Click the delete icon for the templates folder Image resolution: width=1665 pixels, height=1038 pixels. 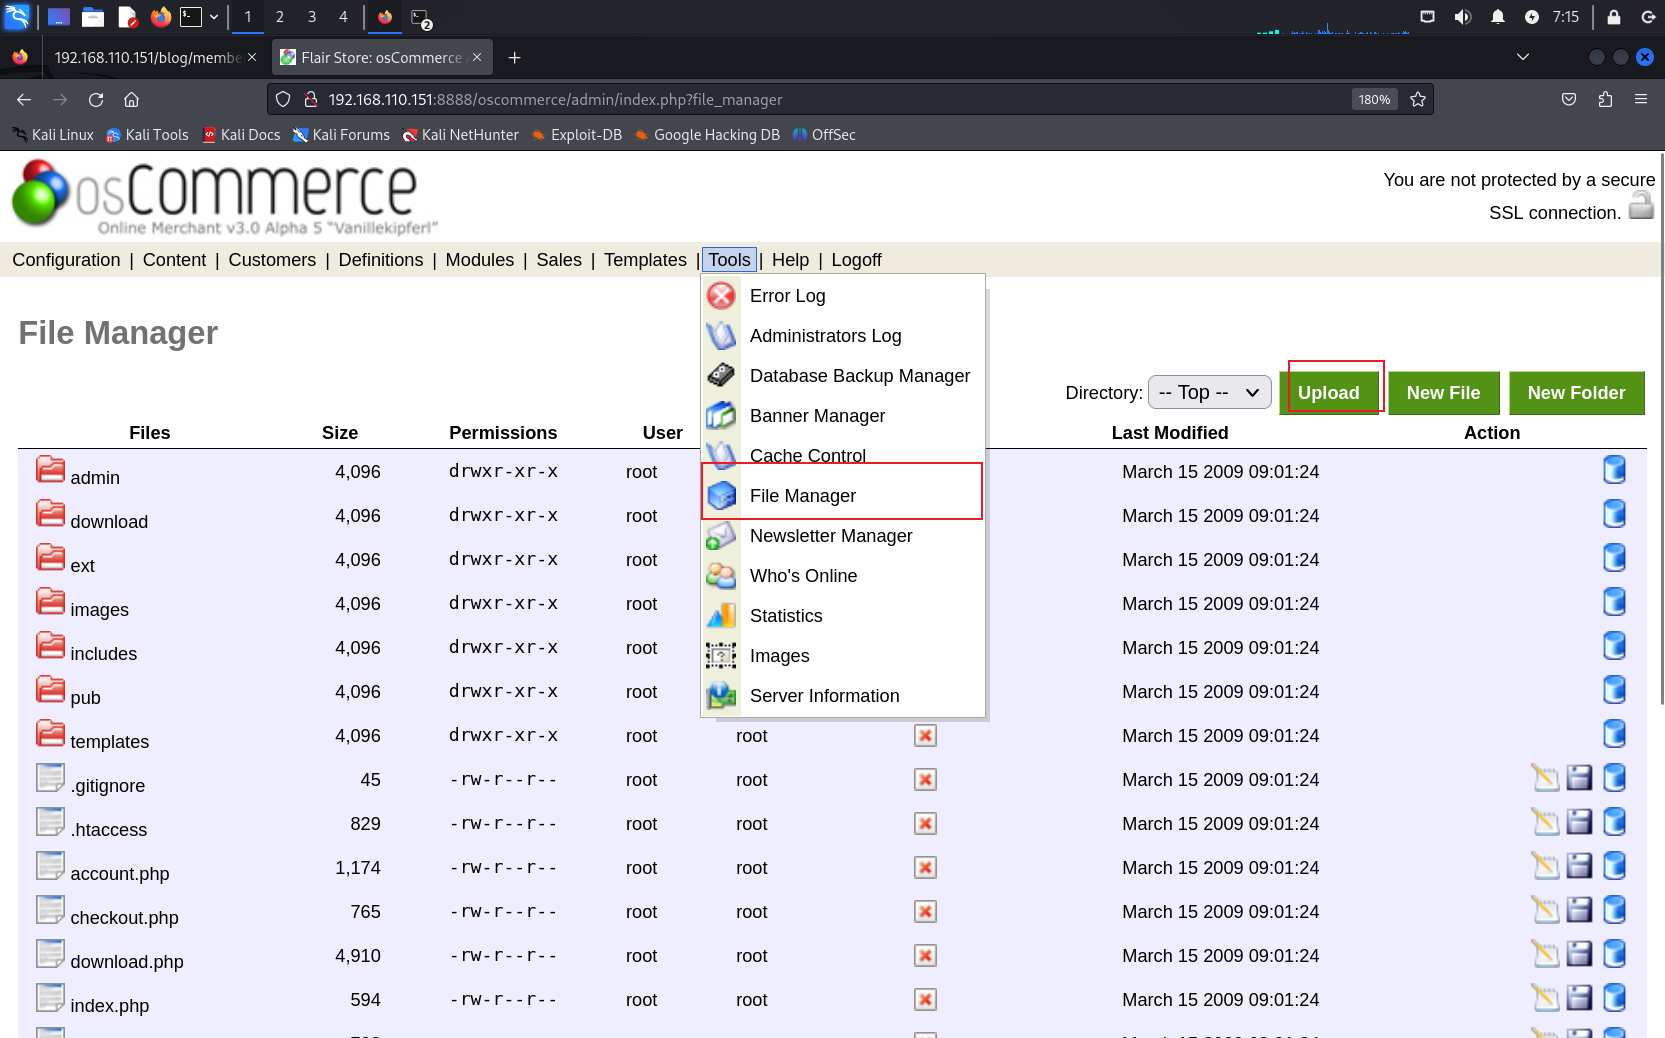(1614, 734)
